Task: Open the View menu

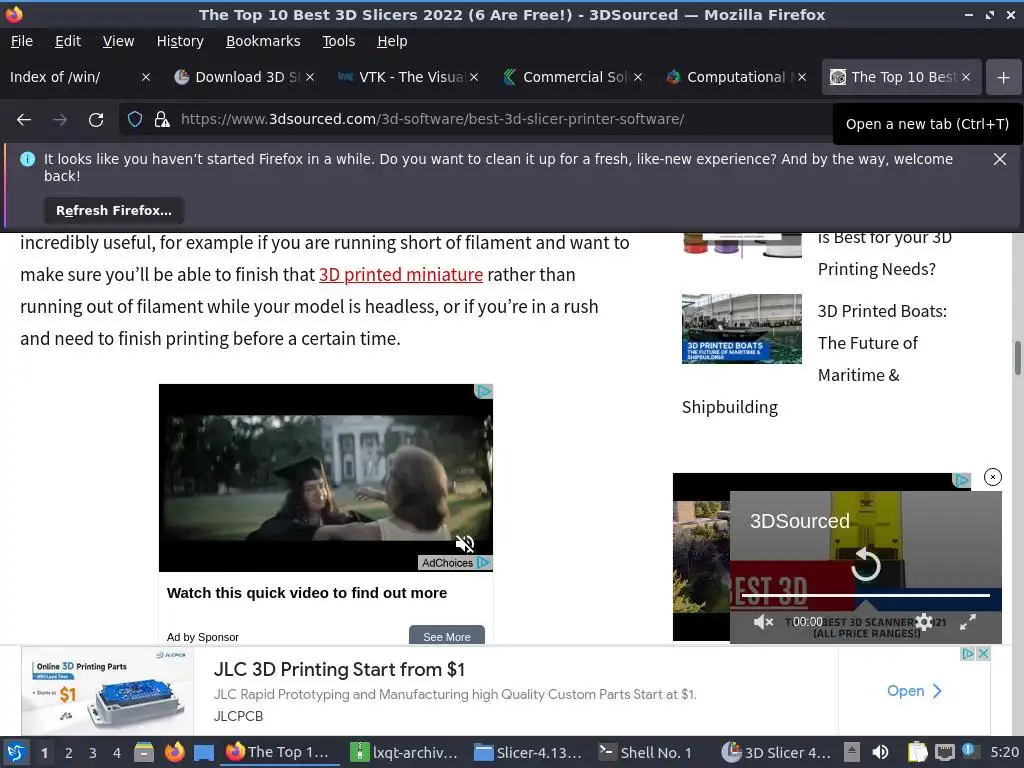Action: pyautogui.click(x=118, y=41)
